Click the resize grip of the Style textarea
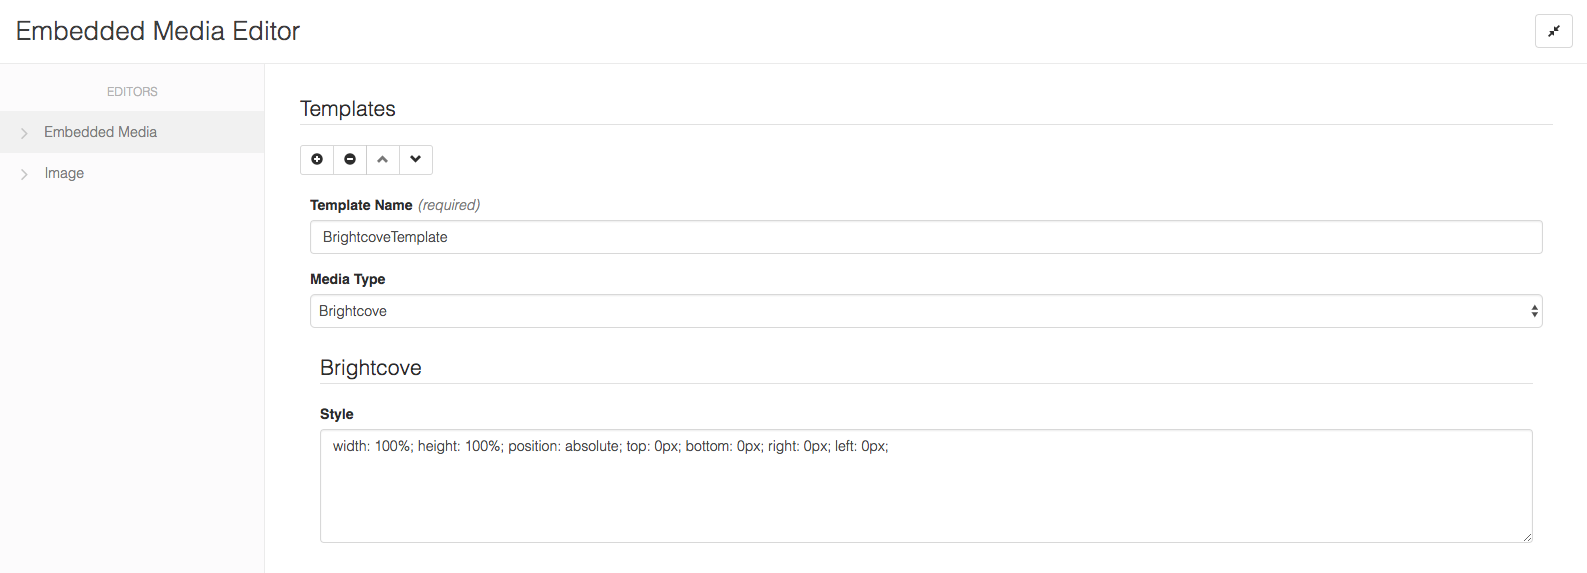The width and height of the screenshot is (1587, 573). [1527, 537]
